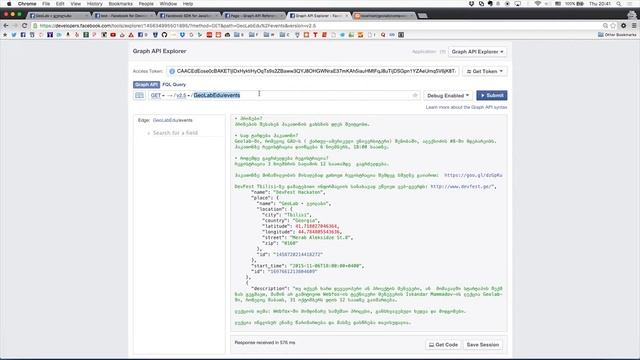Open the View menu
The image size is (640, 360).
coord(76,4)
